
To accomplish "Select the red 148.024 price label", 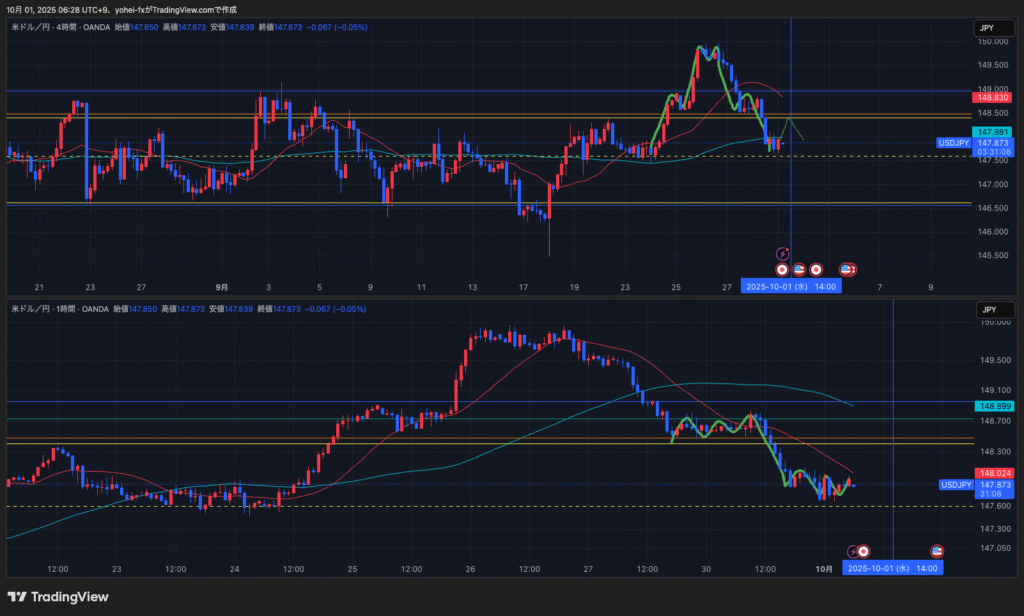I will click(992, 473).
